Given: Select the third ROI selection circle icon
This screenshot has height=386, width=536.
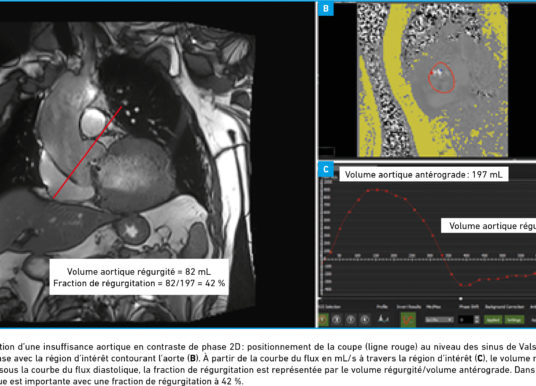Looking at the screenshot, I should pyautogui.click(x=350, y=320).
